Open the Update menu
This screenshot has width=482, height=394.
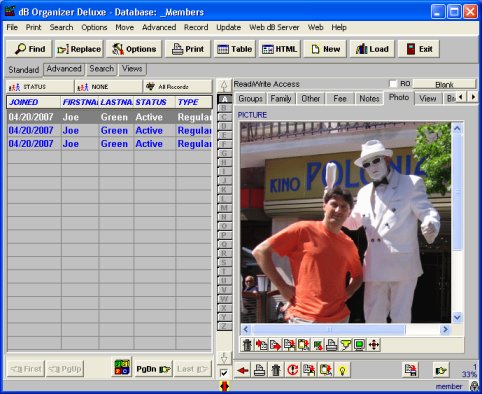(228, 27)
